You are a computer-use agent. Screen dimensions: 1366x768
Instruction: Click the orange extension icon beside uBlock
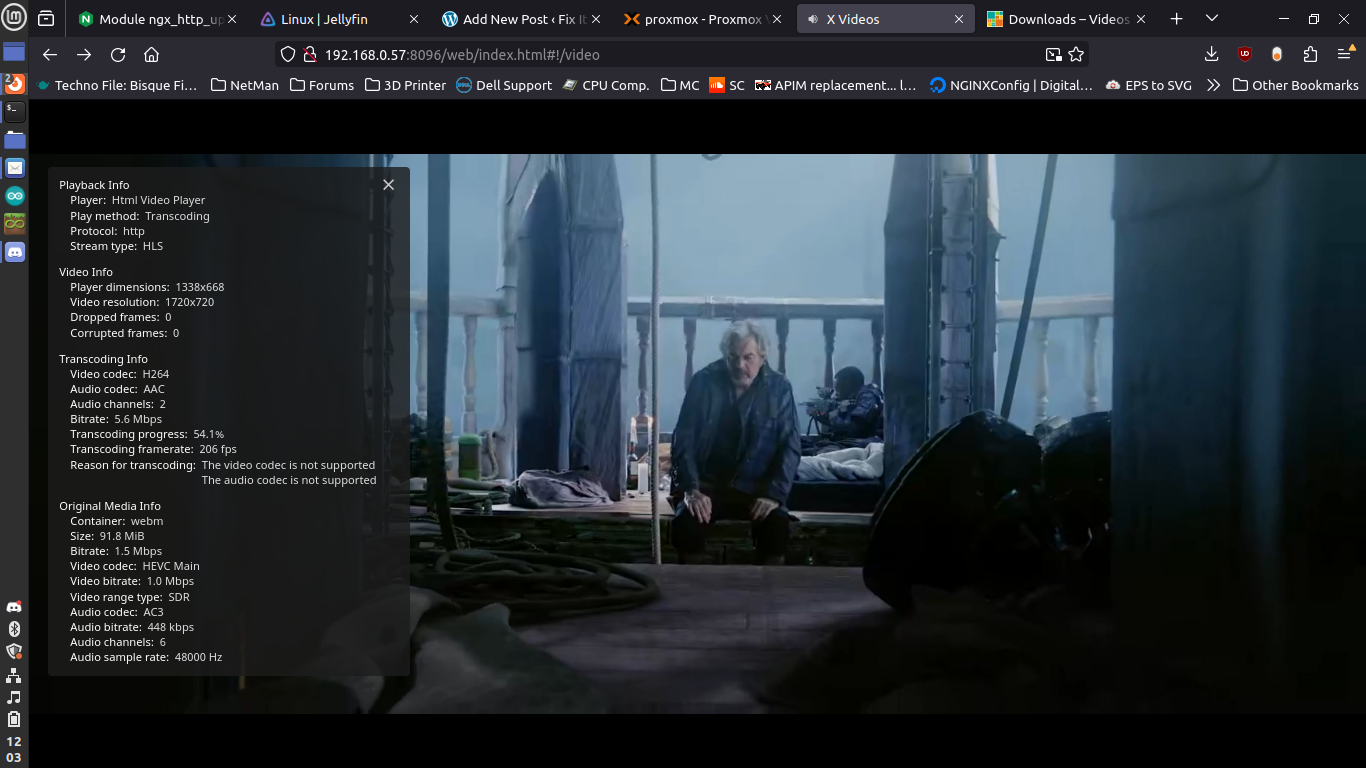click(x=1277, y=55)
